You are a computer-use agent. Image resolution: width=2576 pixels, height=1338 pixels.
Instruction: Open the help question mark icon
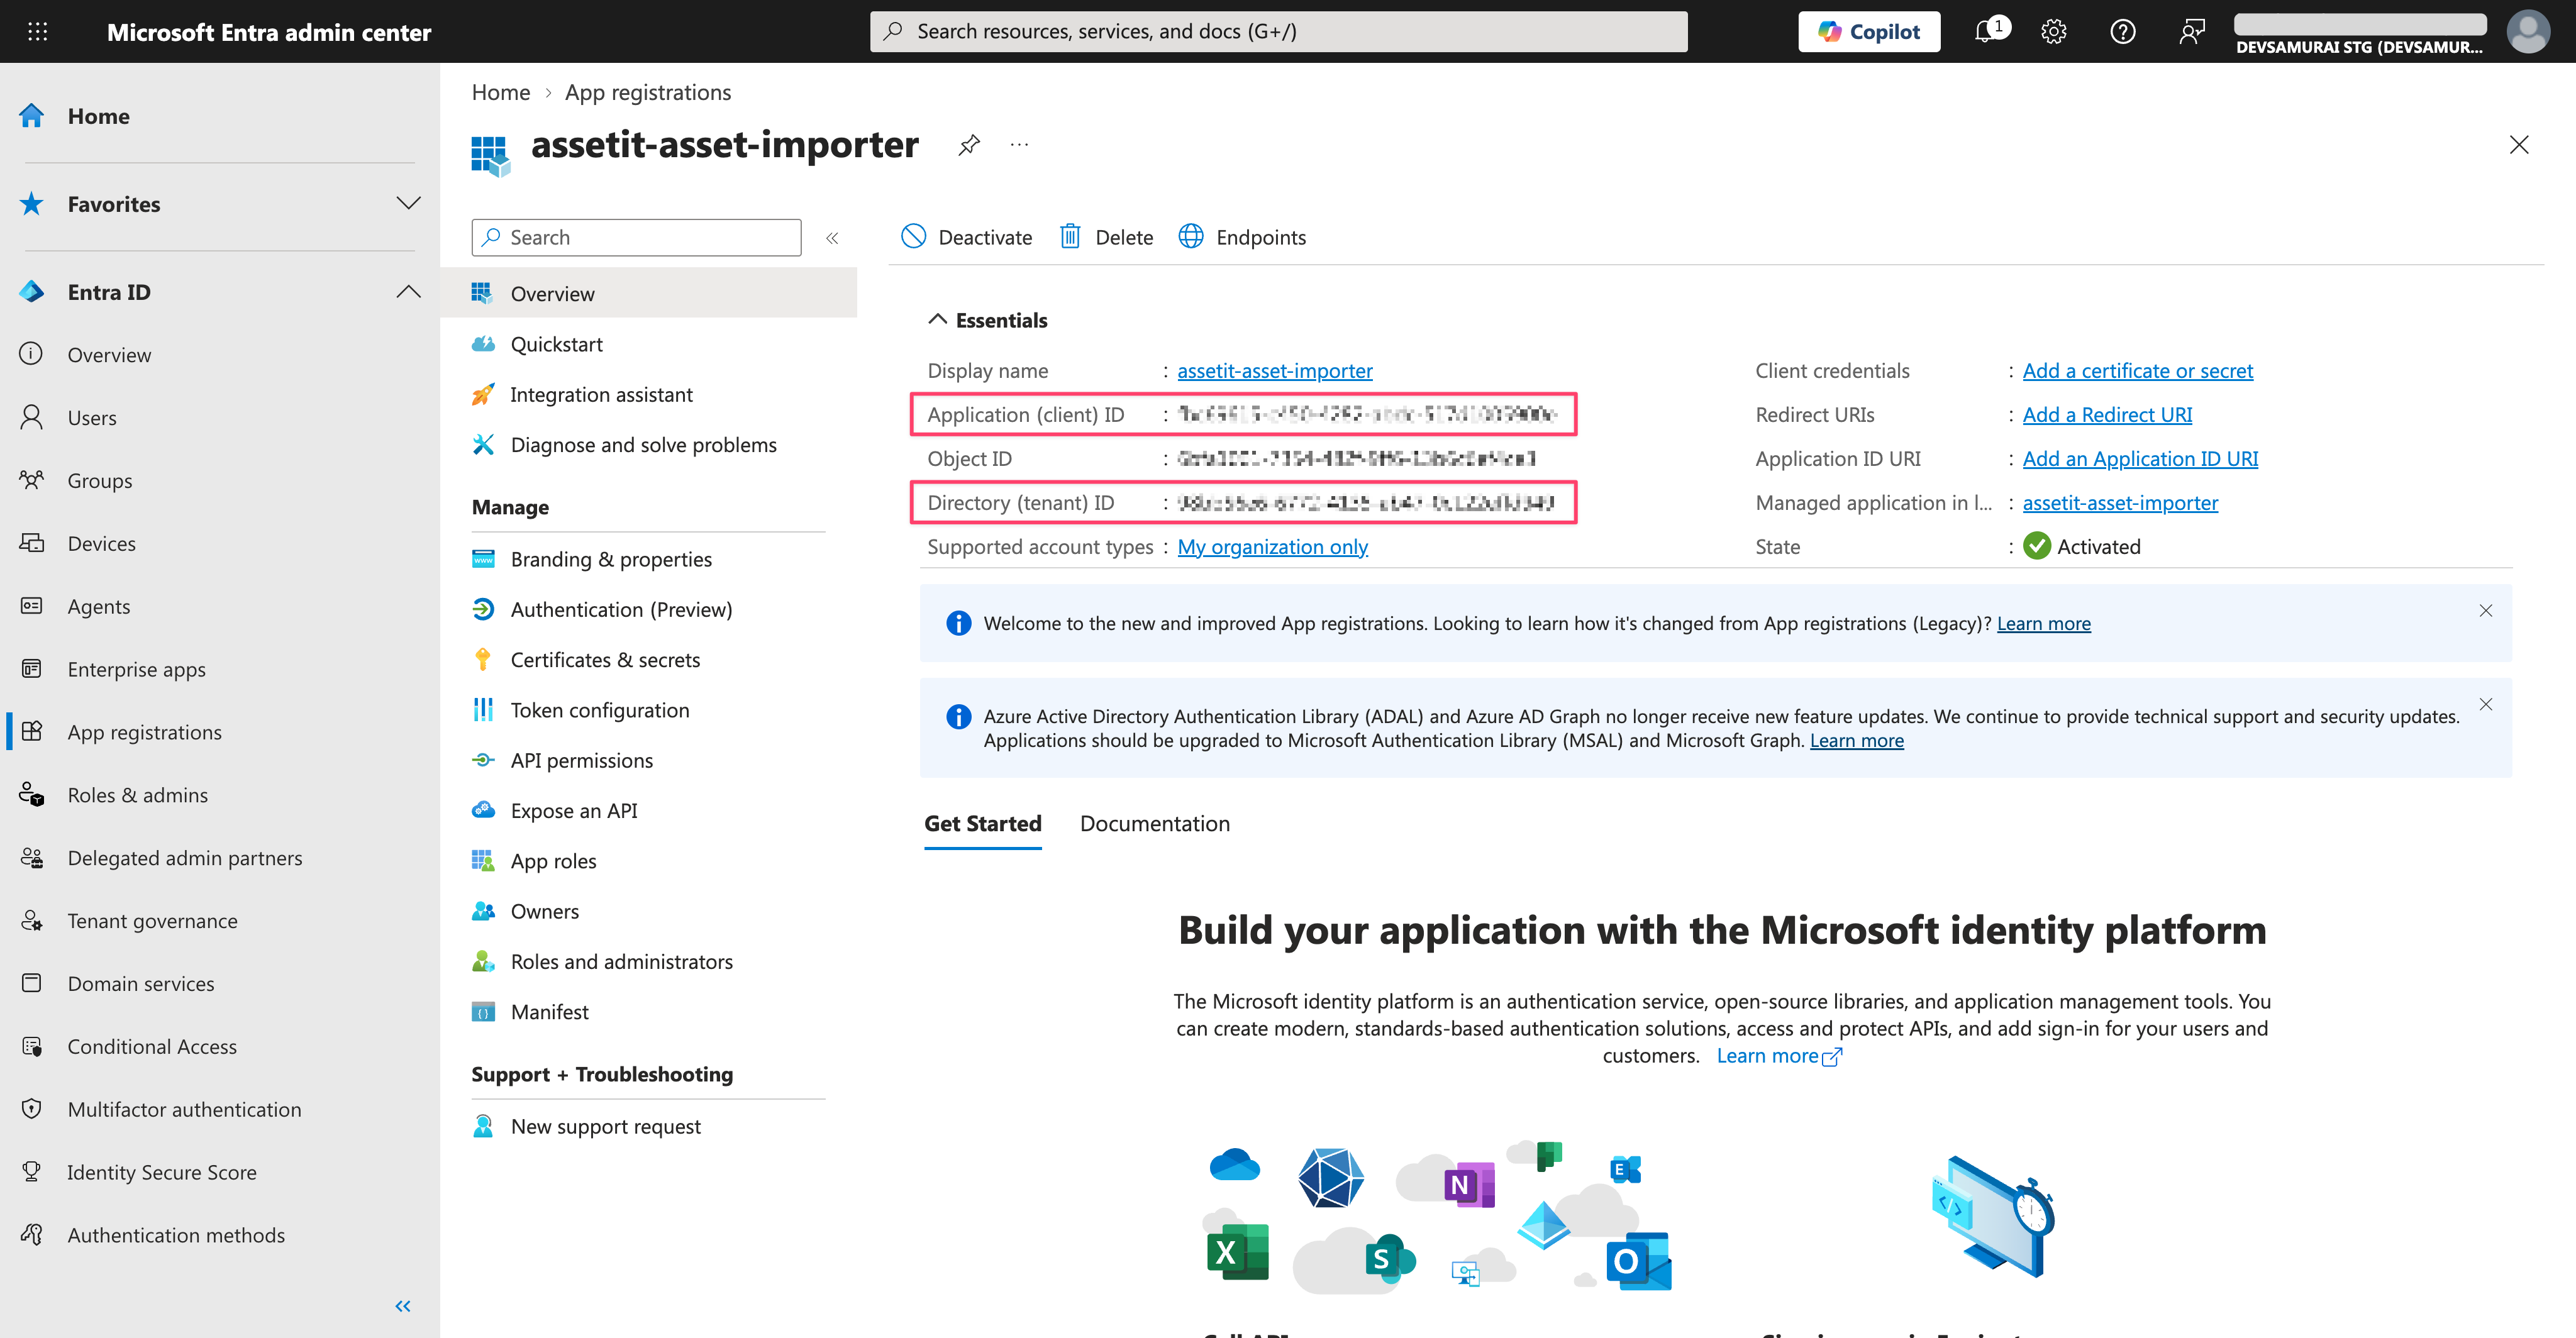[2122, 31]
